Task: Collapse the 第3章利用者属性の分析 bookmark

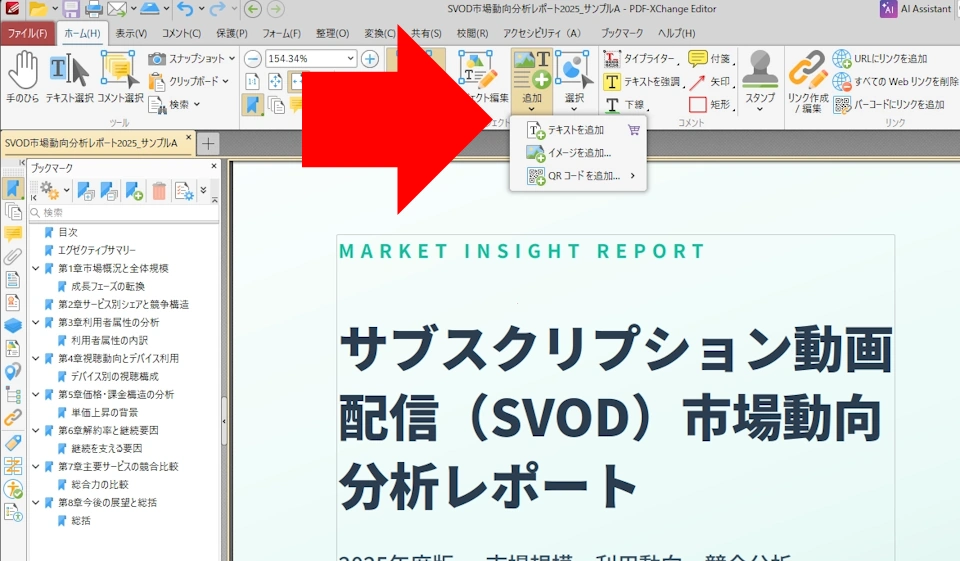Action: pyautogui.click(x=36, y=323)
